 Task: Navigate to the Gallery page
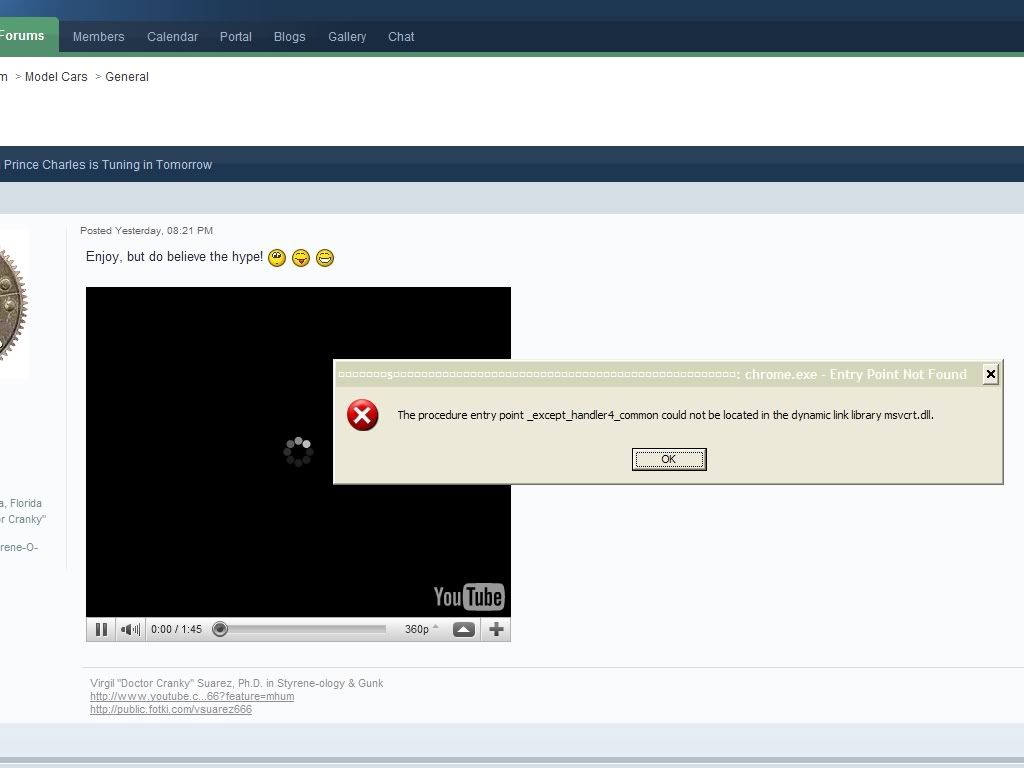[x=347, y=37]
